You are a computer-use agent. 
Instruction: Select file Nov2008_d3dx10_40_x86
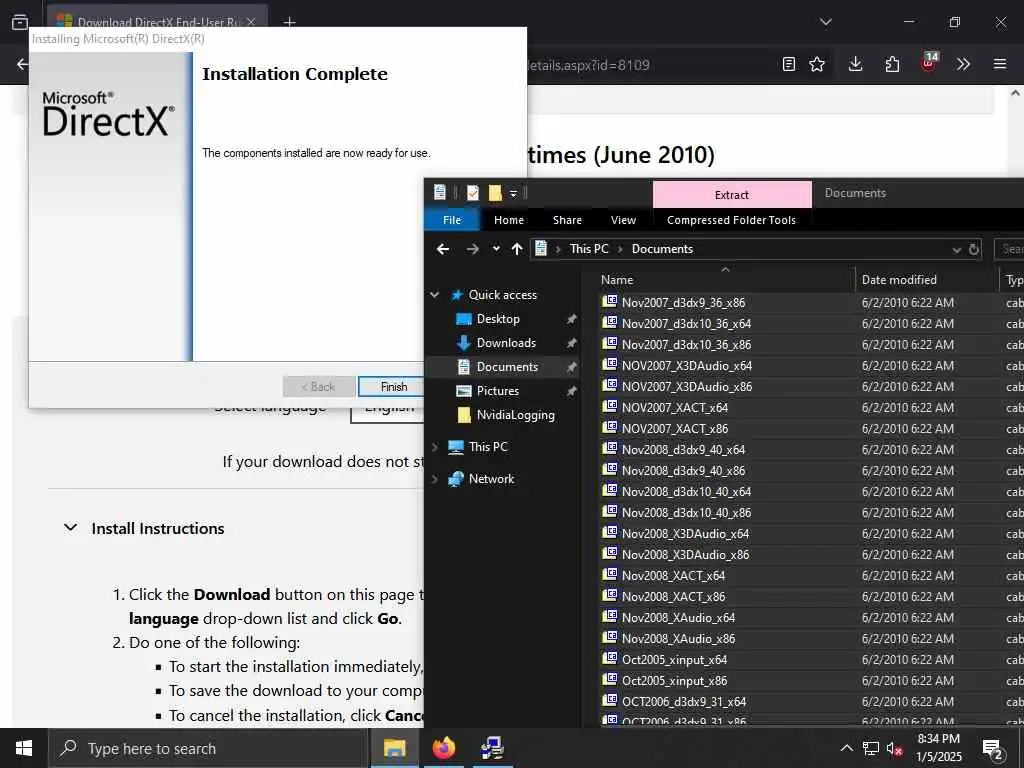coord(686,513)
